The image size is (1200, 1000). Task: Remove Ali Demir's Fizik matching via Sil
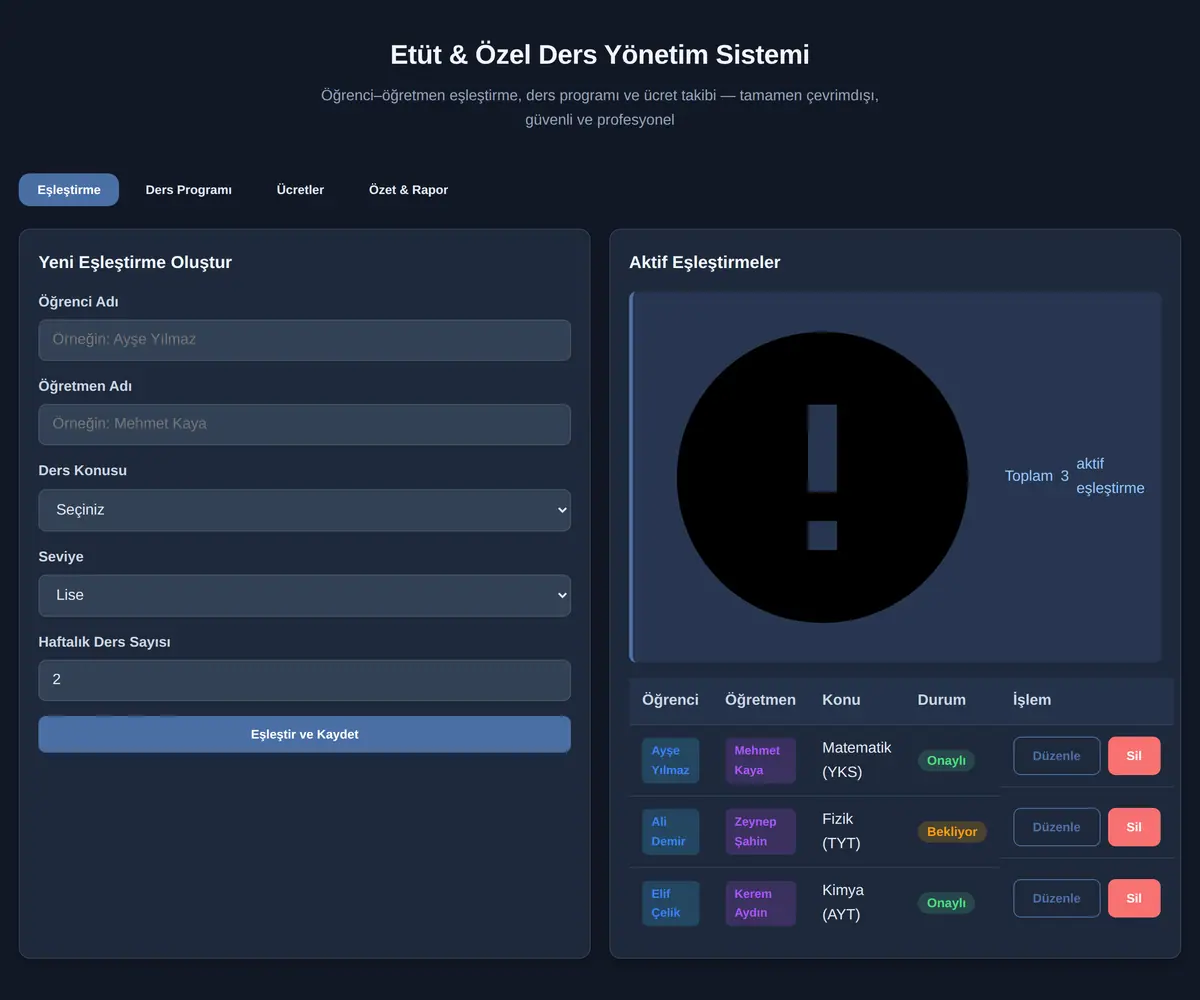[1134, 827]
